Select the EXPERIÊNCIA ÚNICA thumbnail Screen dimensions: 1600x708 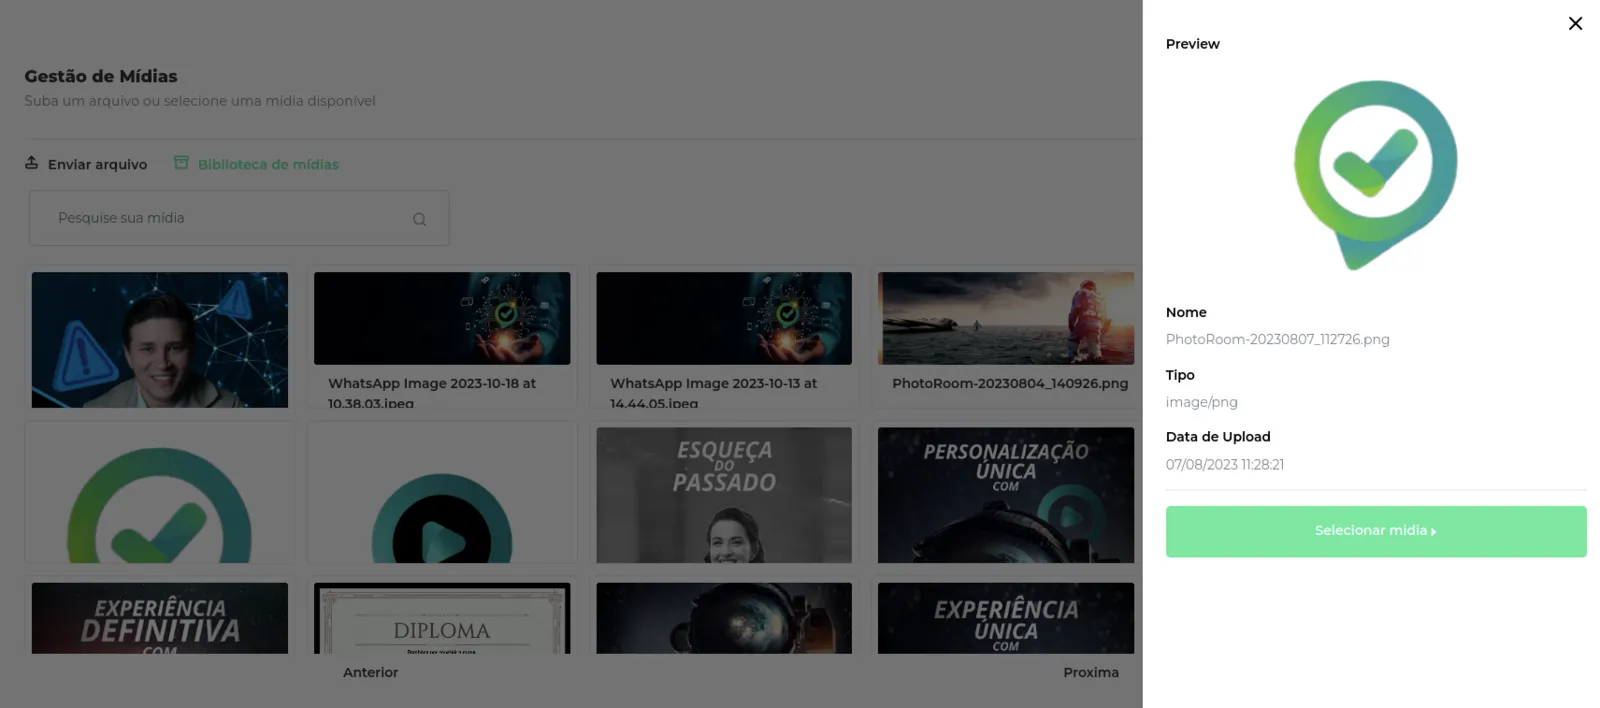[1006, 618]
